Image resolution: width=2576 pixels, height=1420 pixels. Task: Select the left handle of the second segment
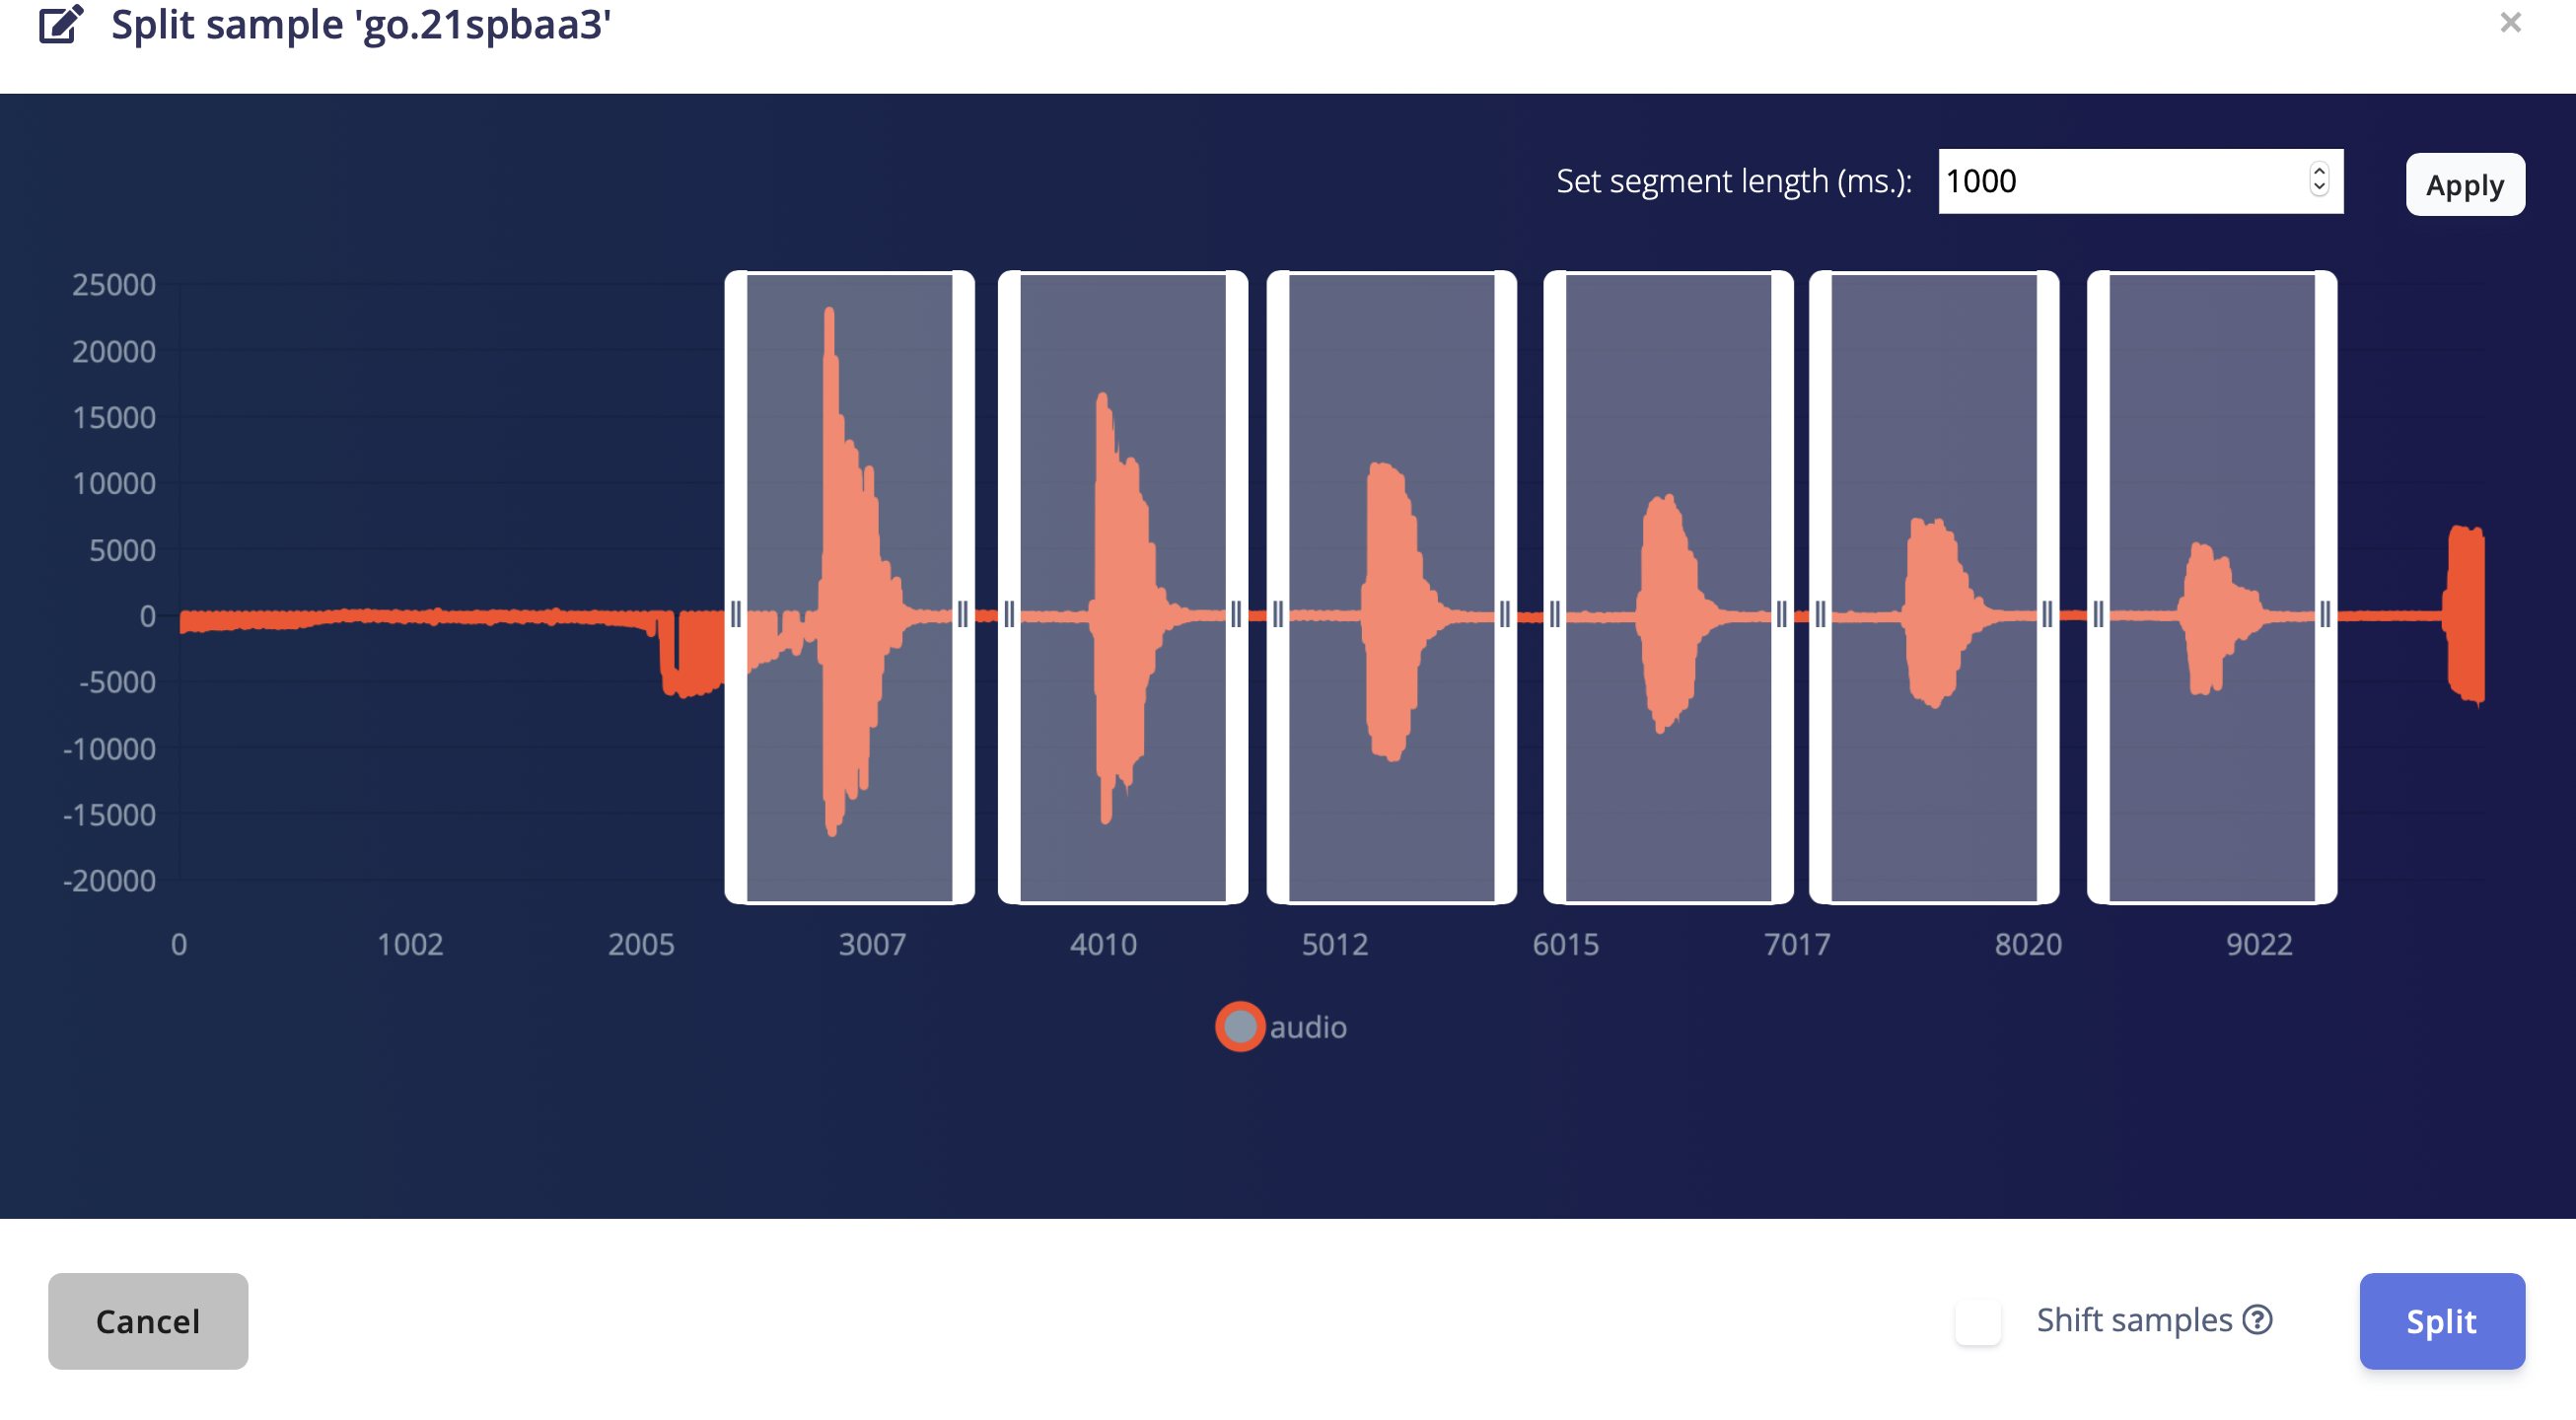coord(1009,614)
